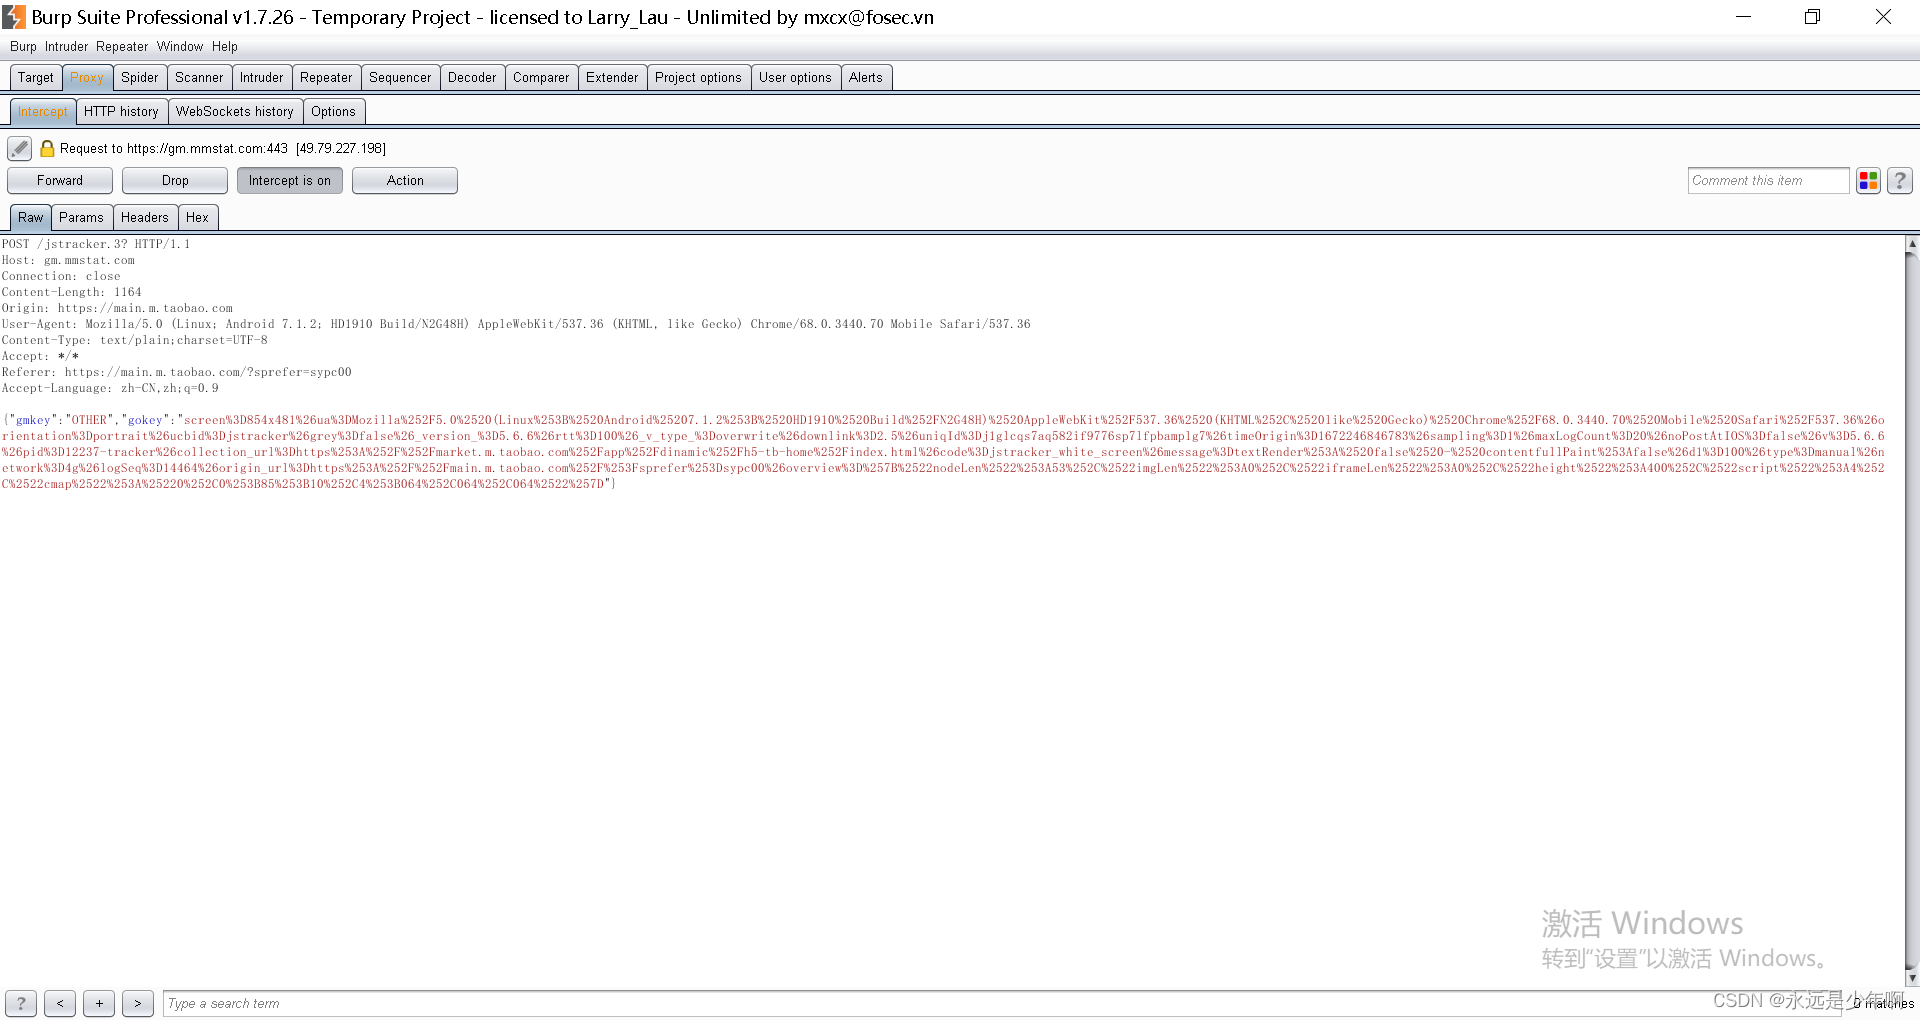
Task: Open the Scanner tab
Action: [x=199, y=78]
